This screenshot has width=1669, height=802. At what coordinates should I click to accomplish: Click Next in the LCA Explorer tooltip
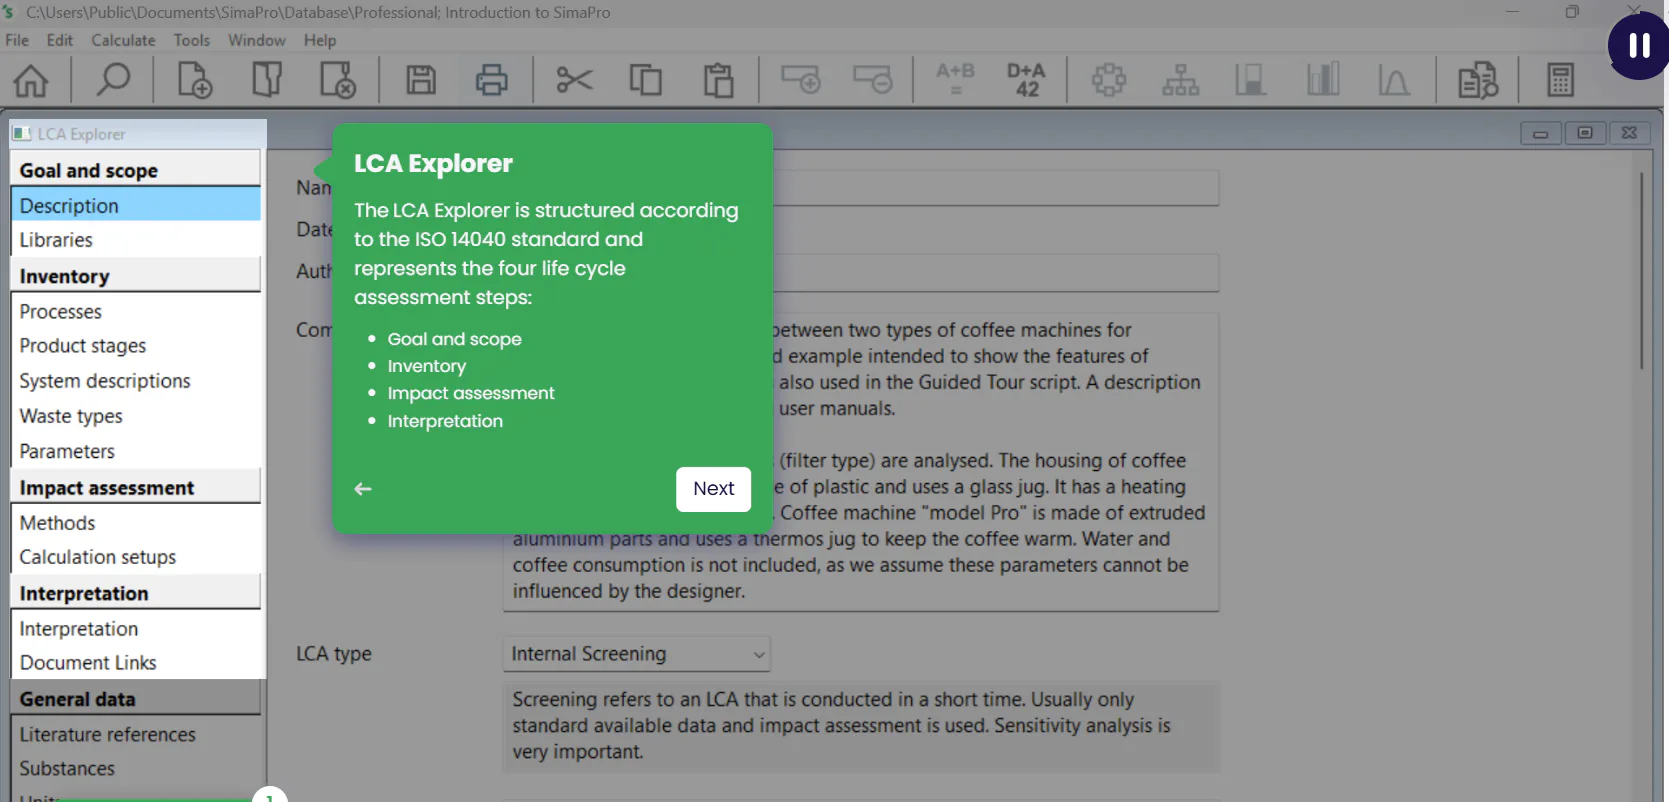[x=713, y=489]
